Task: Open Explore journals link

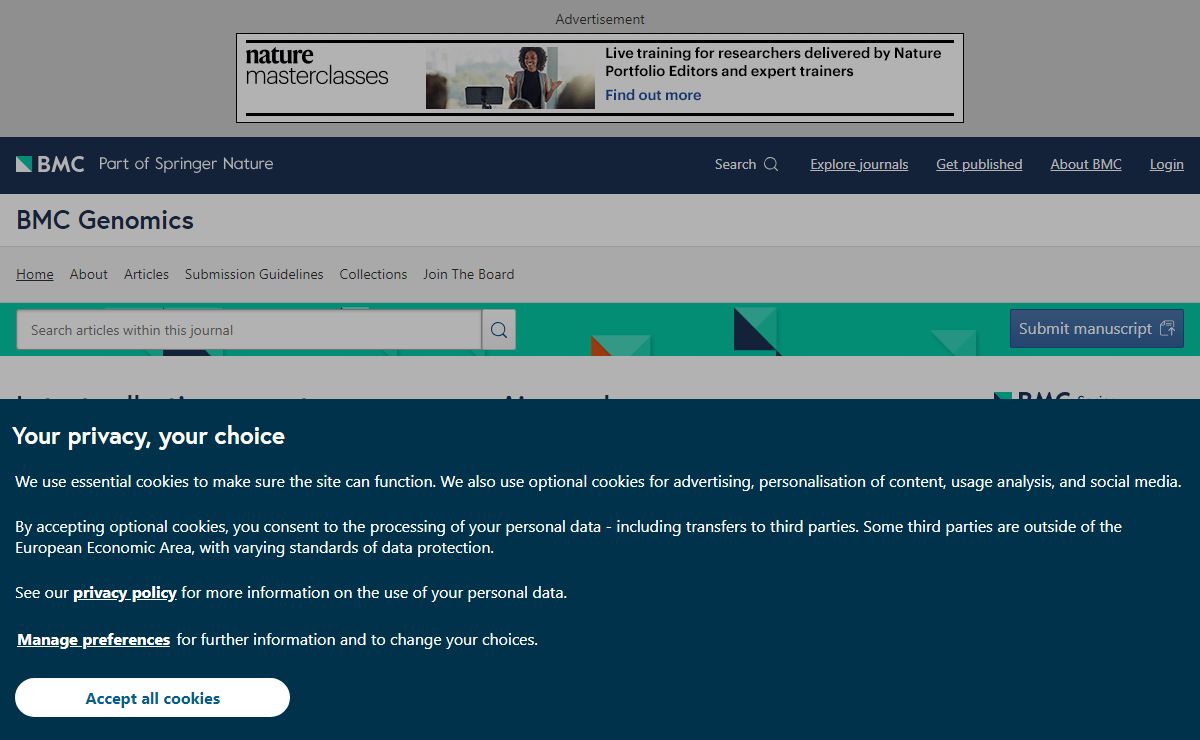Action: click(859, 164)
